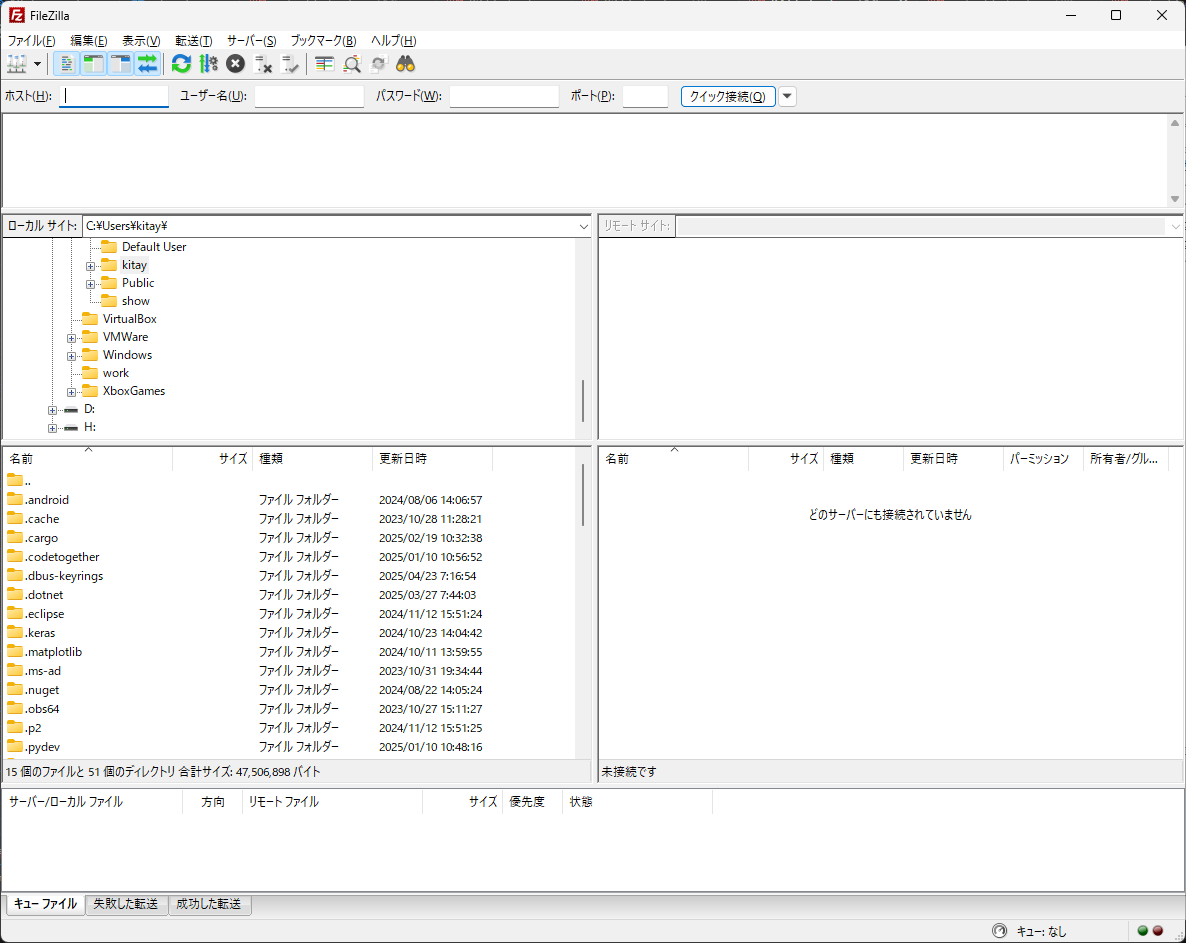The width and height of the screenshot is (1186, 943).
Task: Open the quickconnect history dropdown arrow
Action: [787, 96]
